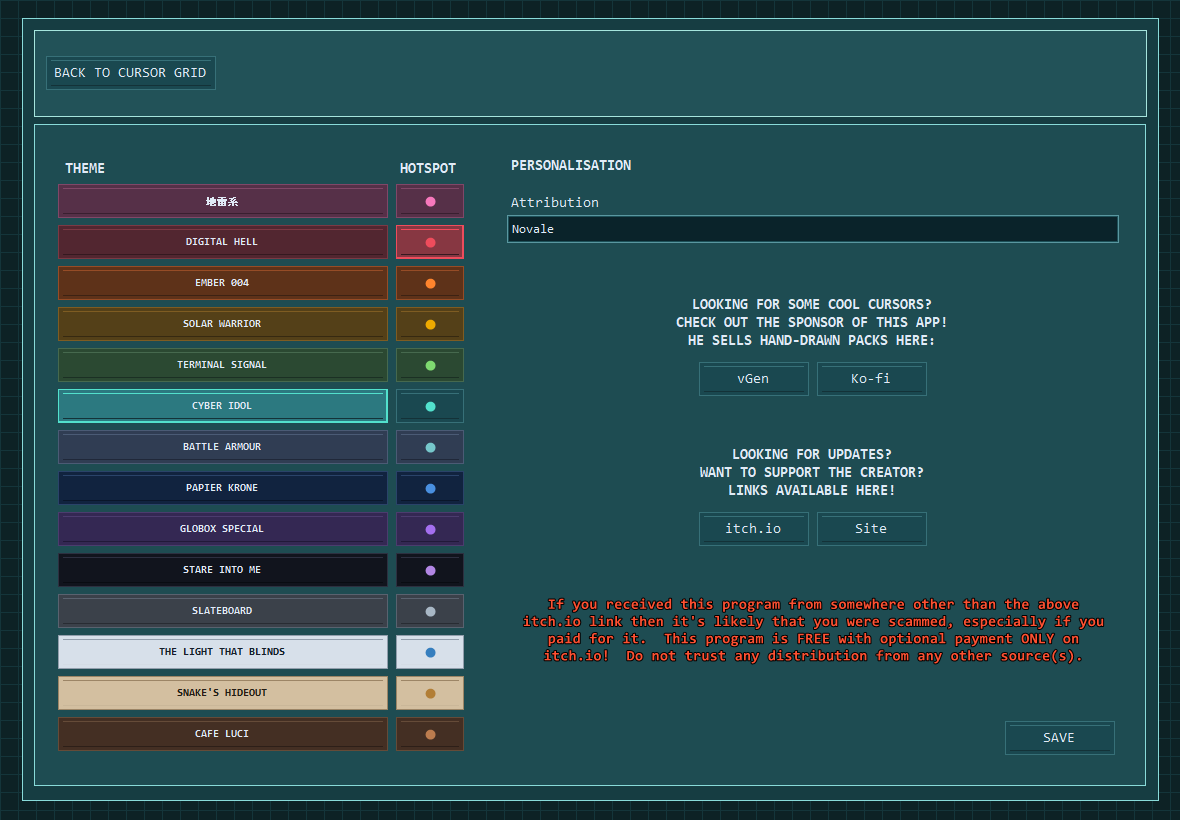Viewport: 1180px width, 820px height.
Task: Apply The Light That Blinds theme
Action: pyautogui.click(x=223, y=652)
